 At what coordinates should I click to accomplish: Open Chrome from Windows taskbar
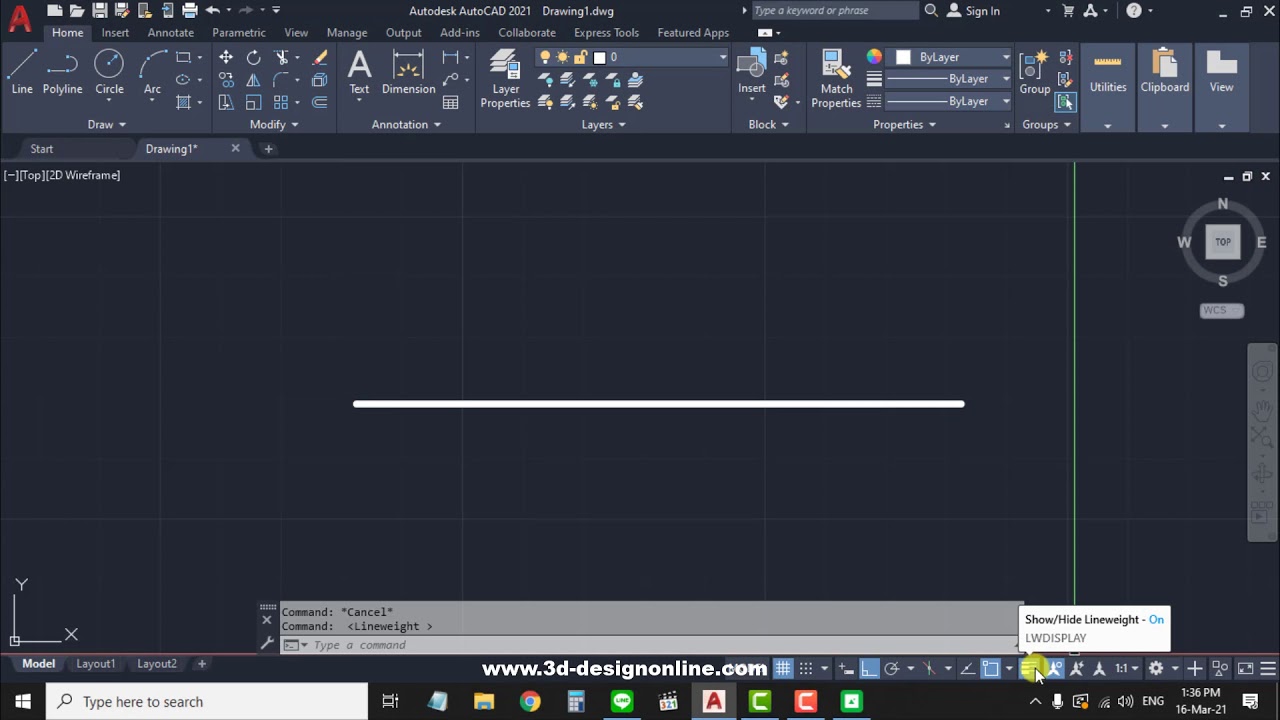530,702
